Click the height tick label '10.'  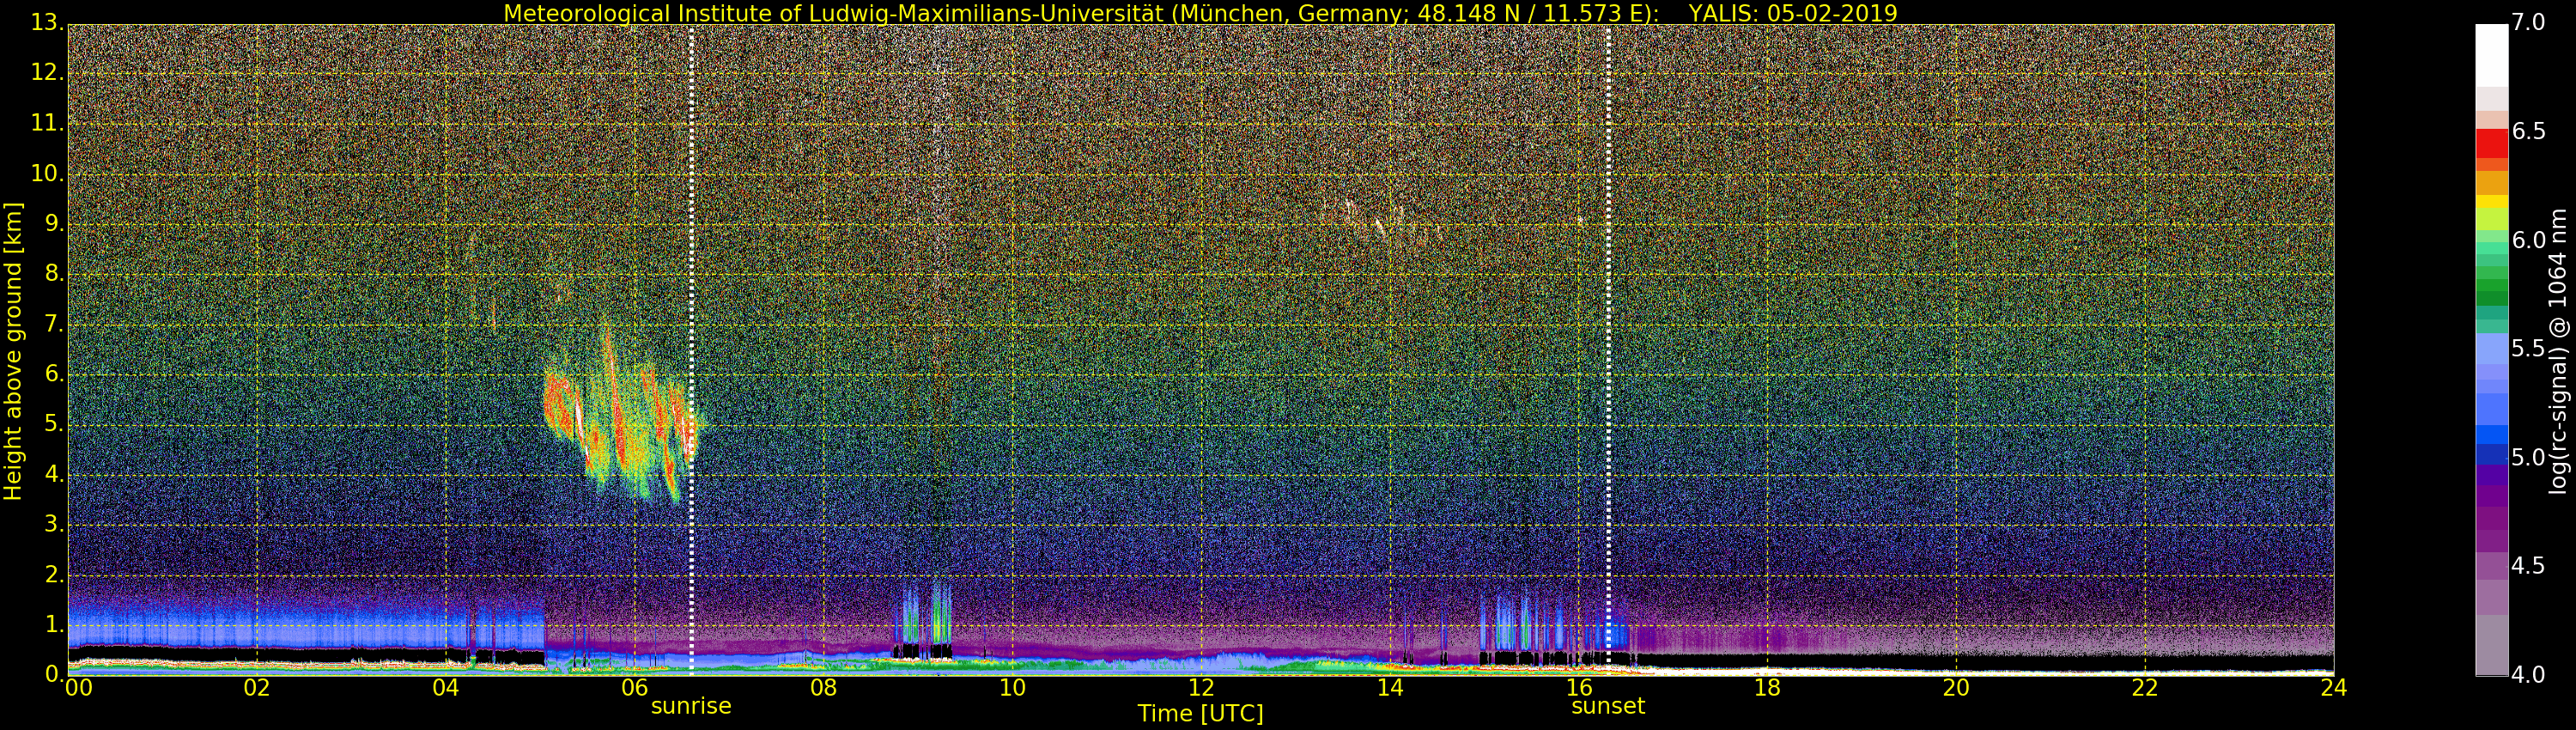pyautogui.click(x=48, y=173)
